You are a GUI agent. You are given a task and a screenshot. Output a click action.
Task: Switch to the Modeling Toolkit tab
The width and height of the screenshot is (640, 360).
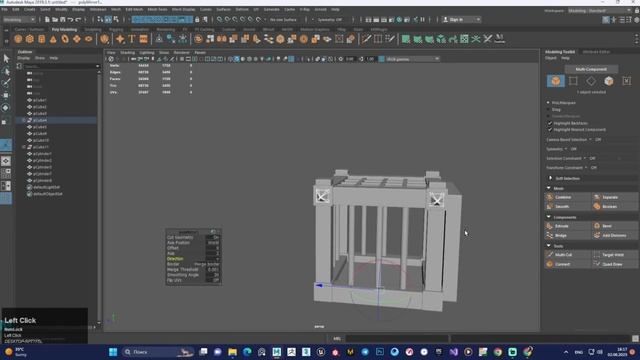point(560,52)
